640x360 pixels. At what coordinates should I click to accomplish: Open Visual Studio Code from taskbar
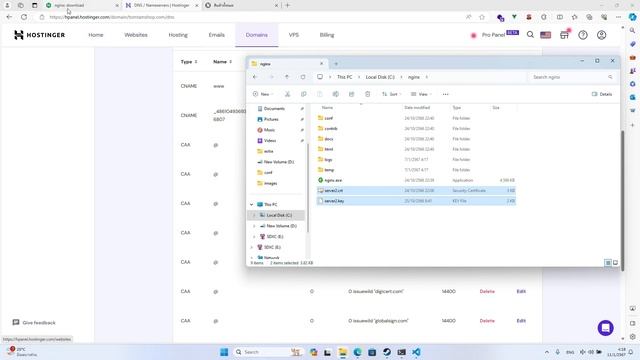point(416,352)
